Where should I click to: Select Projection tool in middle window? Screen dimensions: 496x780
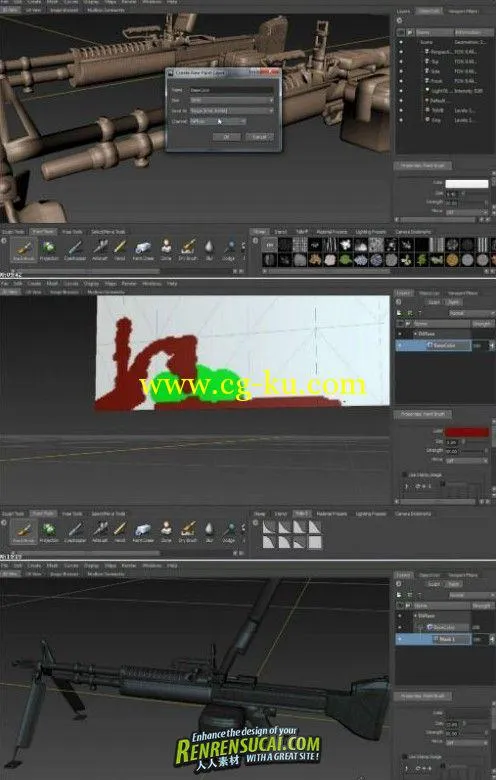coord(49,532)
